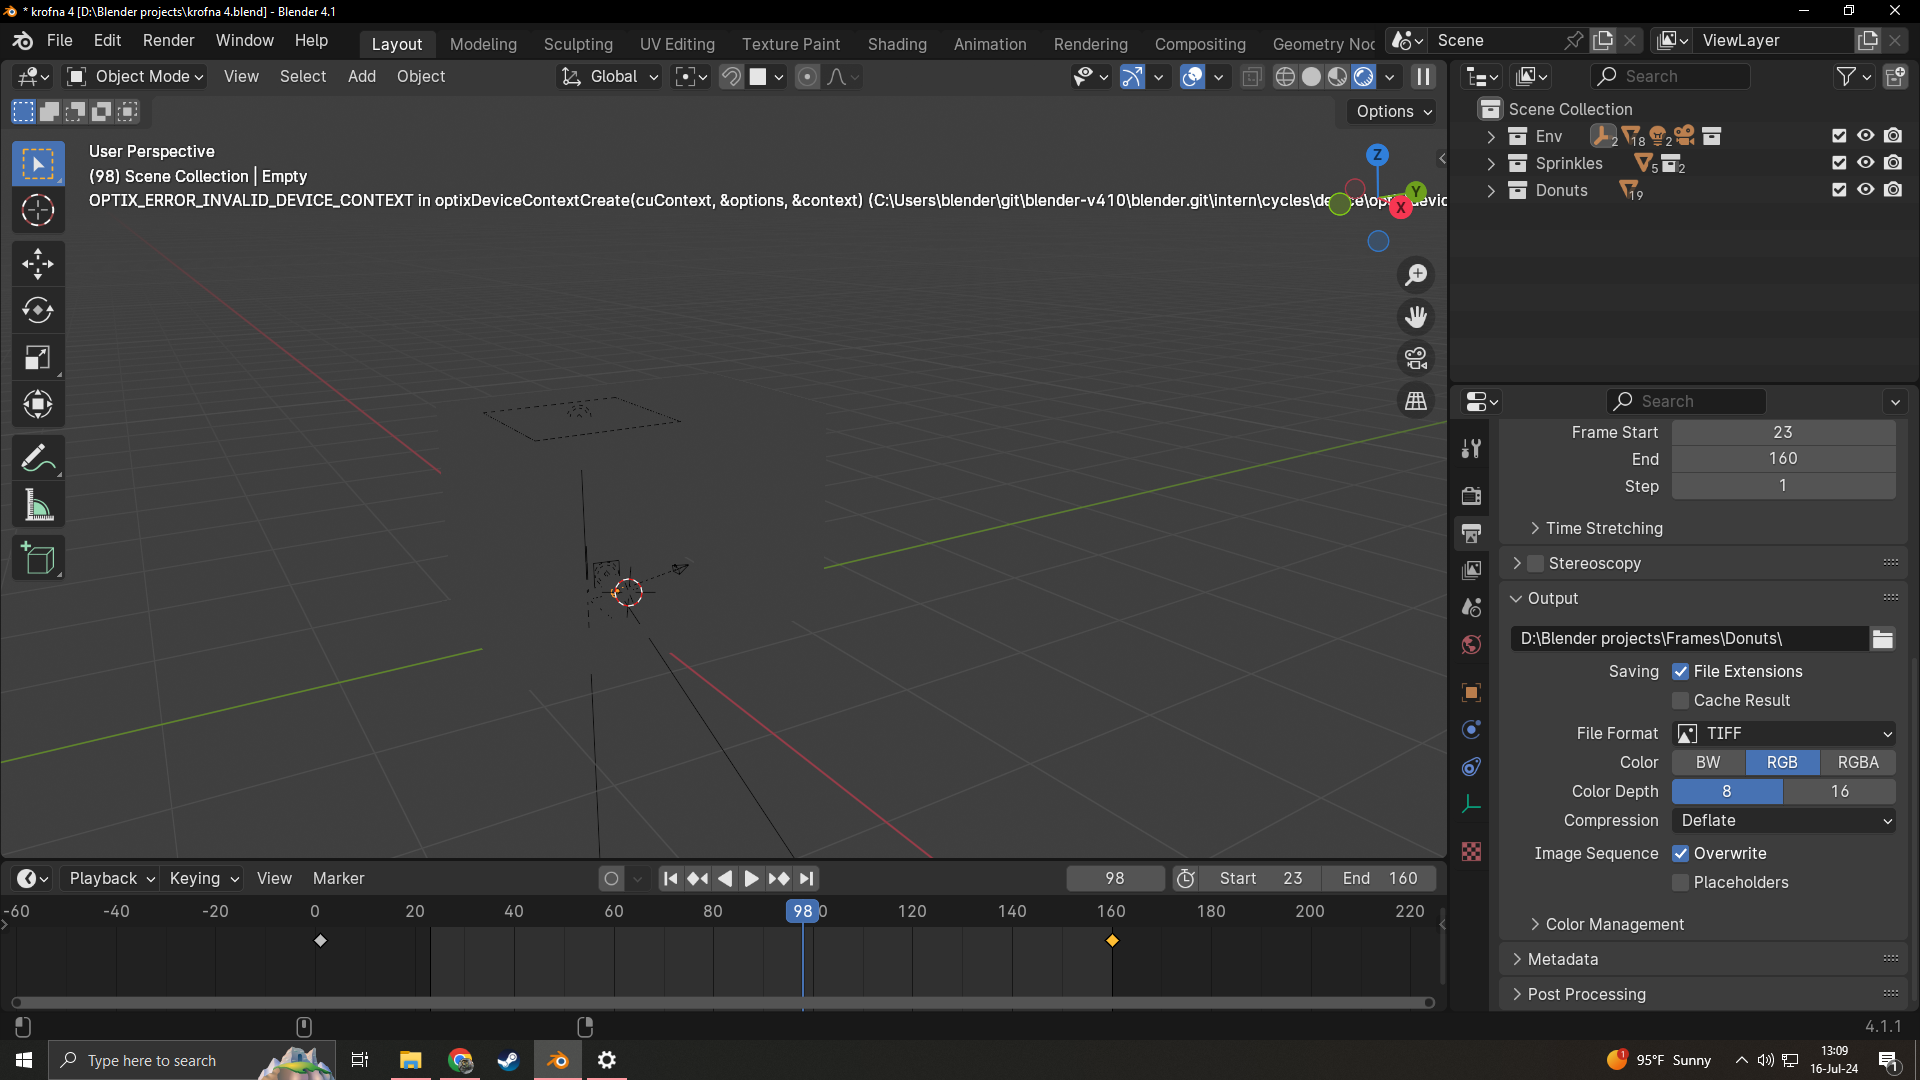Uncheck File Extensions checkbox
This screenshot has height=1080, width=1920.
pyautogui.click(x=1681, y=672)
